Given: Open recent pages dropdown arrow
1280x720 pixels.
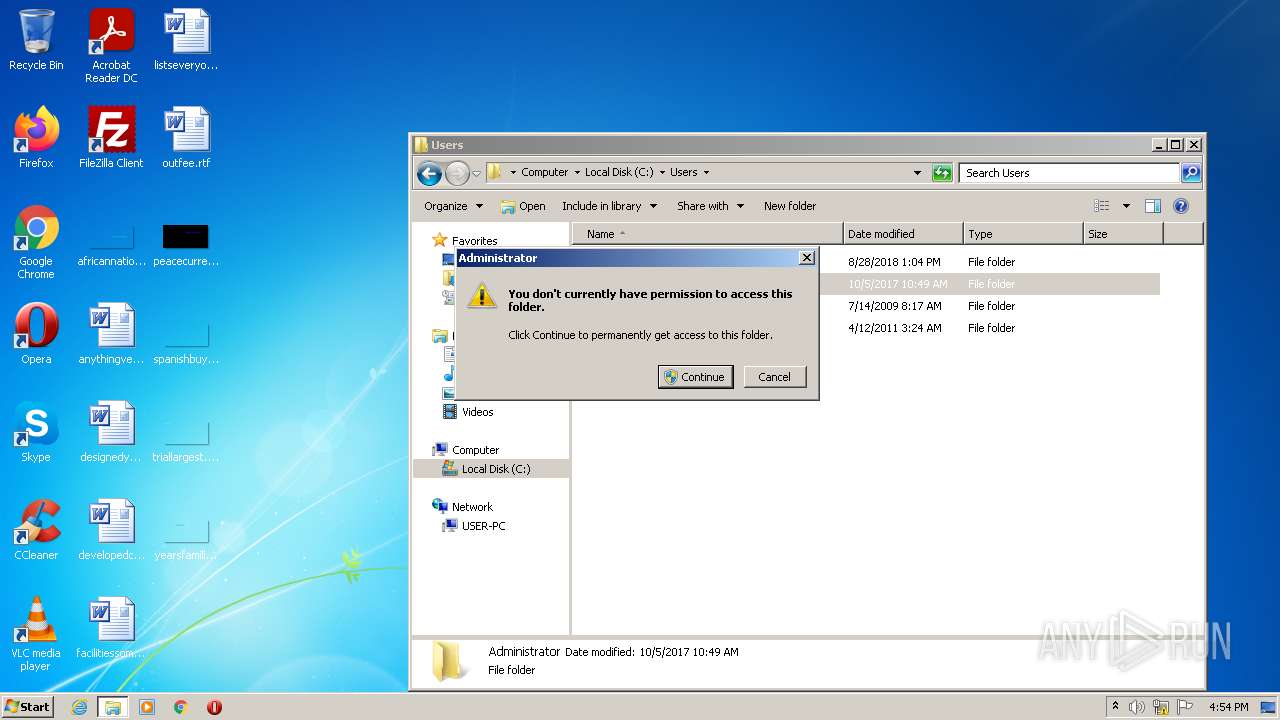Looking at the screenshot, I should pos(476,173).
